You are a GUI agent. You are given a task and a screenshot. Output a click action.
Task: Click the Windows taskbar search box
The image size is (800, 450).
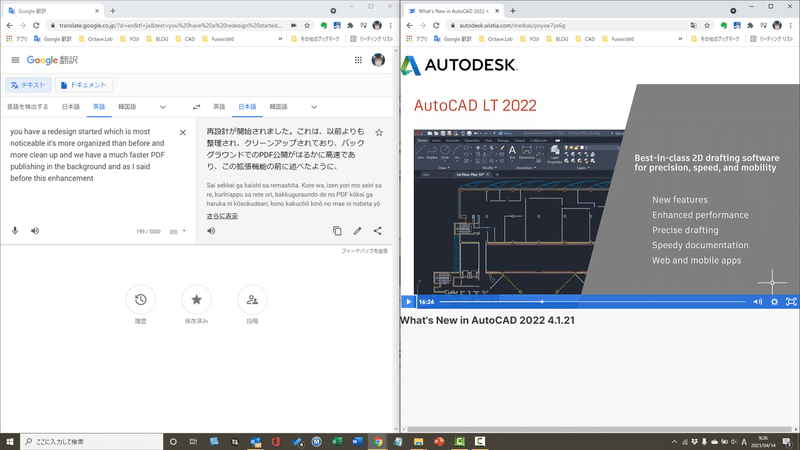tap(92, 441)
